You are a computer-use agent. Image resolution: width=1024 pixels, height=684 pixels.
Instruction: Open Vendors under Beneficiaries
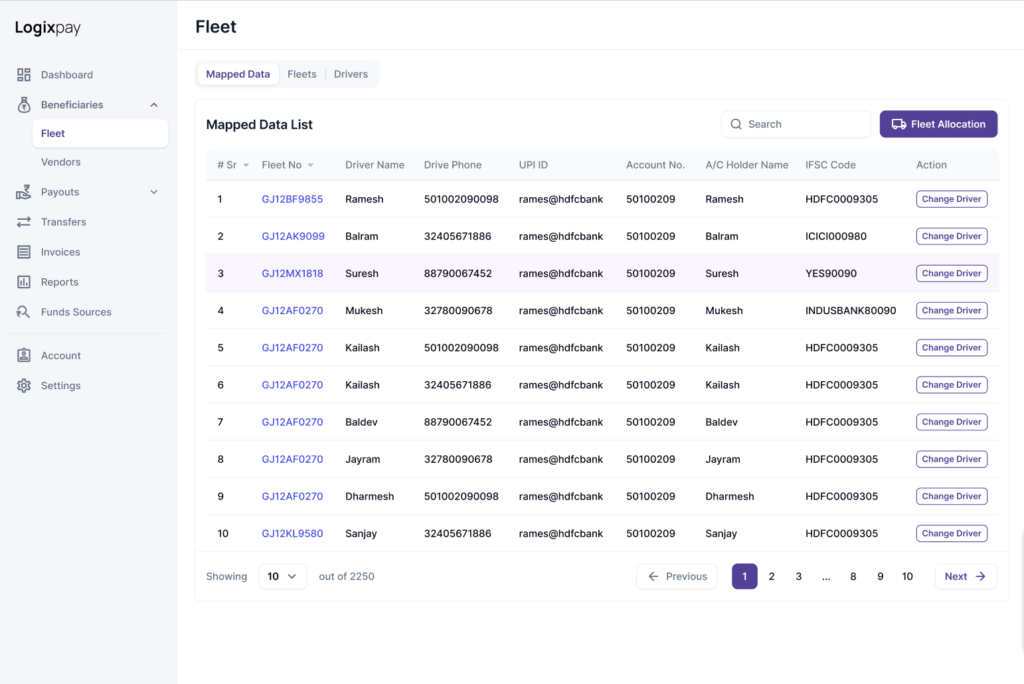tap(61, 162)
